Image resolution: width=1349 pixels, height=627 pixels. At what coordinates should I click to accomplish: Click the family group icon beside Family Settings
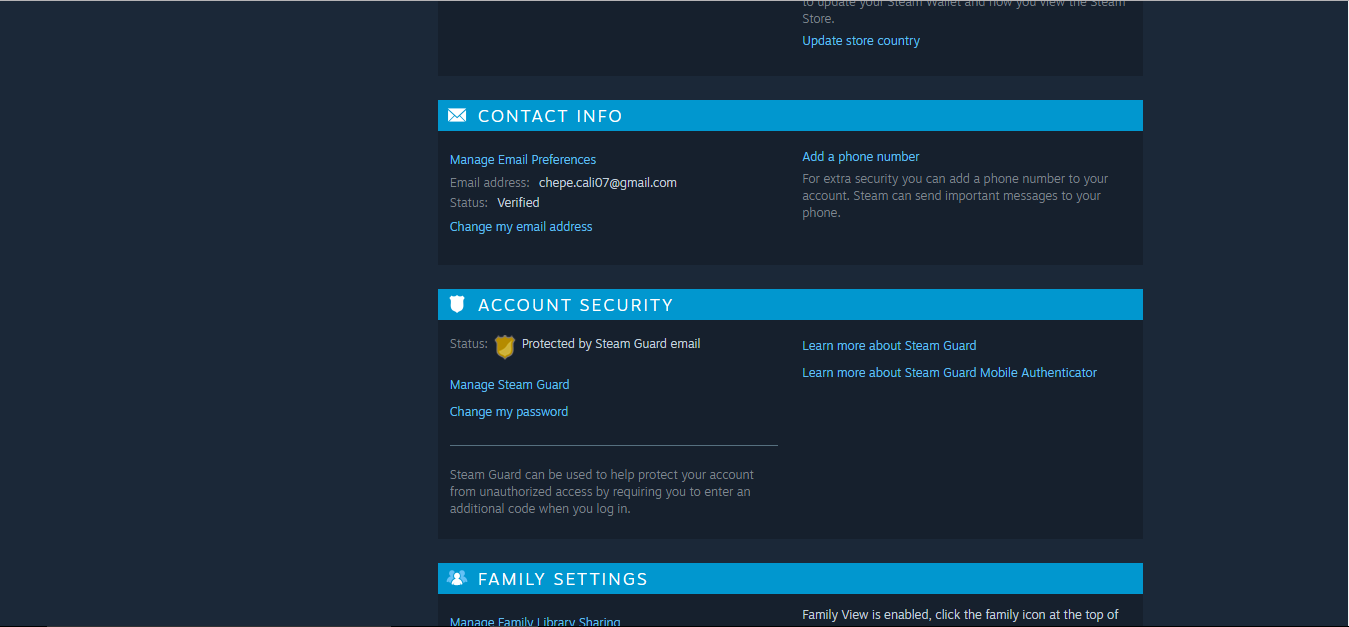click(x=457, y=578)
